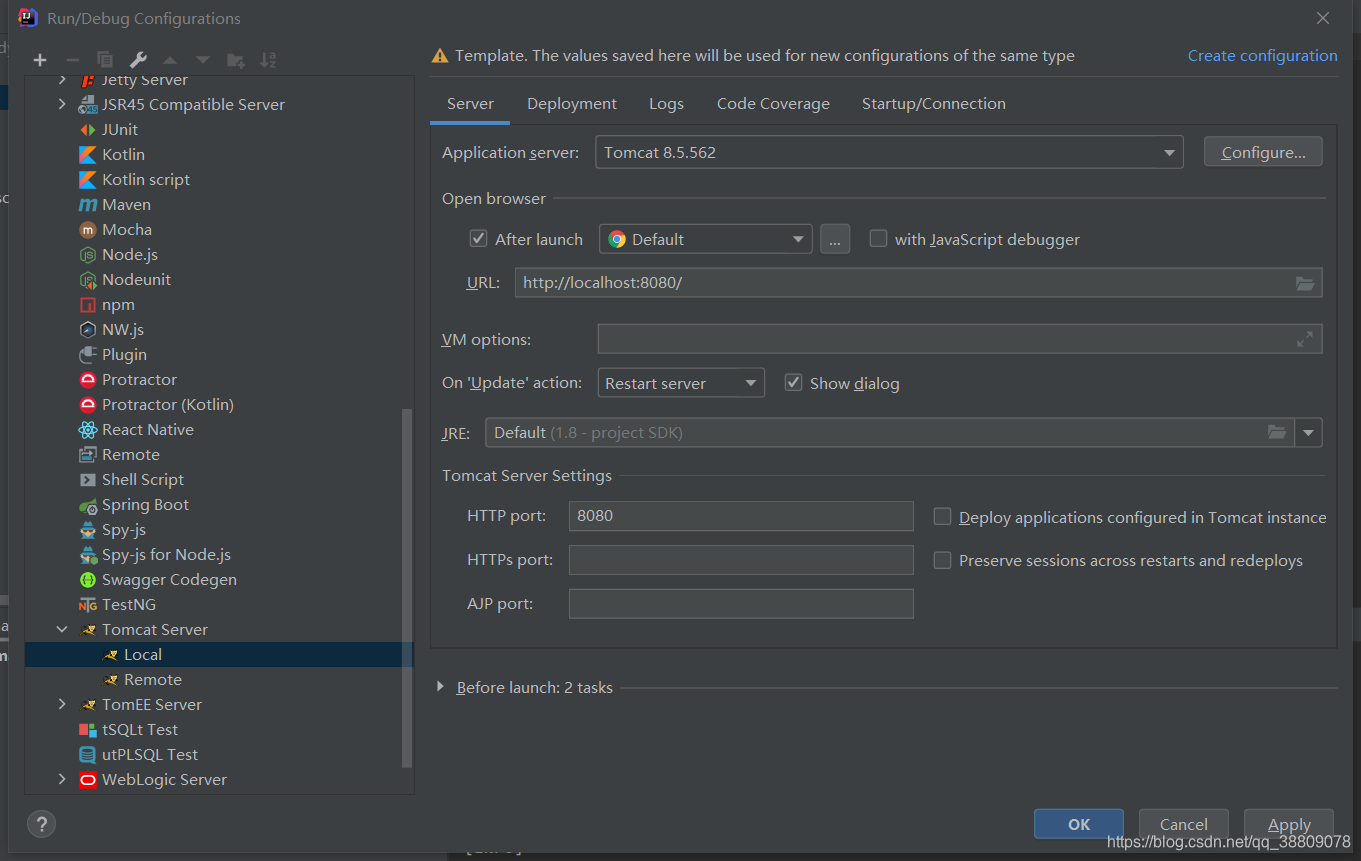This screenshot has height=861, width=1361.
Task: Open edit templates wrench icon
Action: click(139, 60)
